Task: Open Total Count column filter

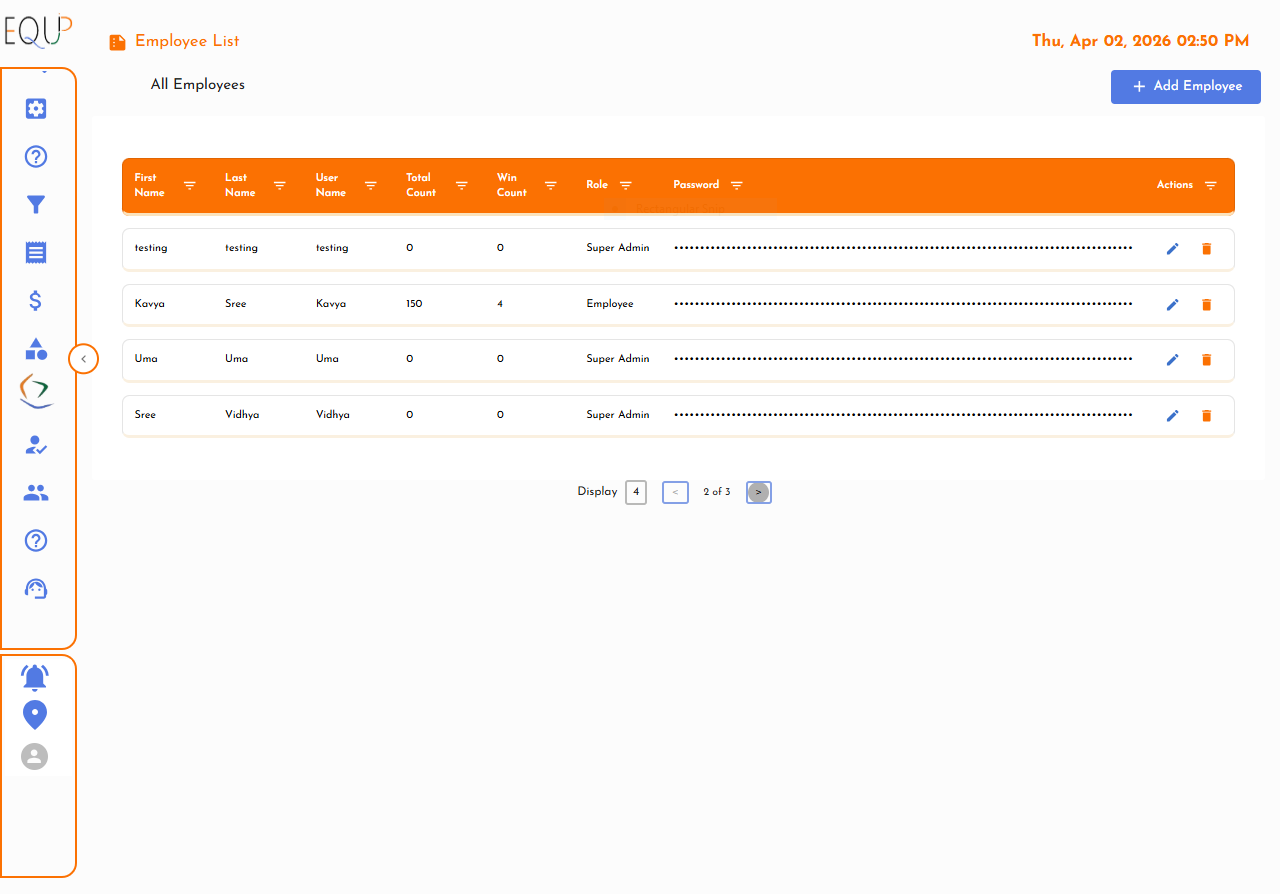Action: [x=462, y=185]
